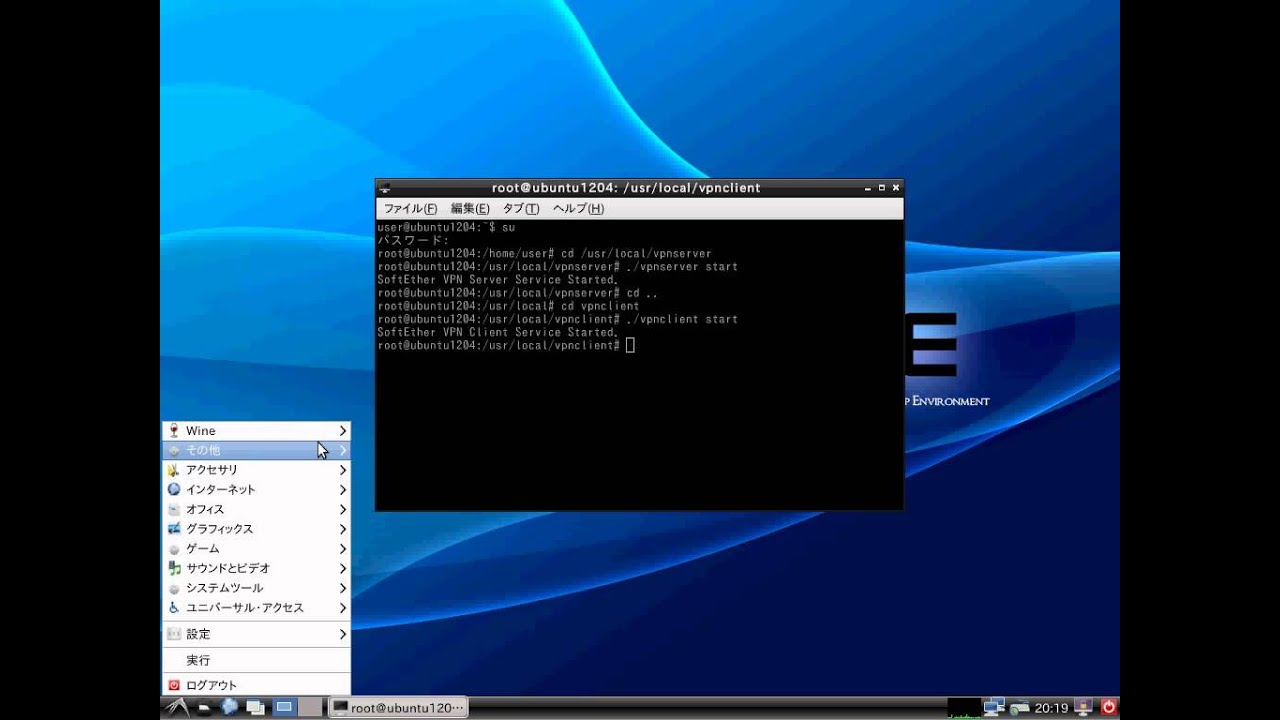1280x720 pixels.
Task: Expand the オフィス submenu arrow
Action: click(342, 509)
